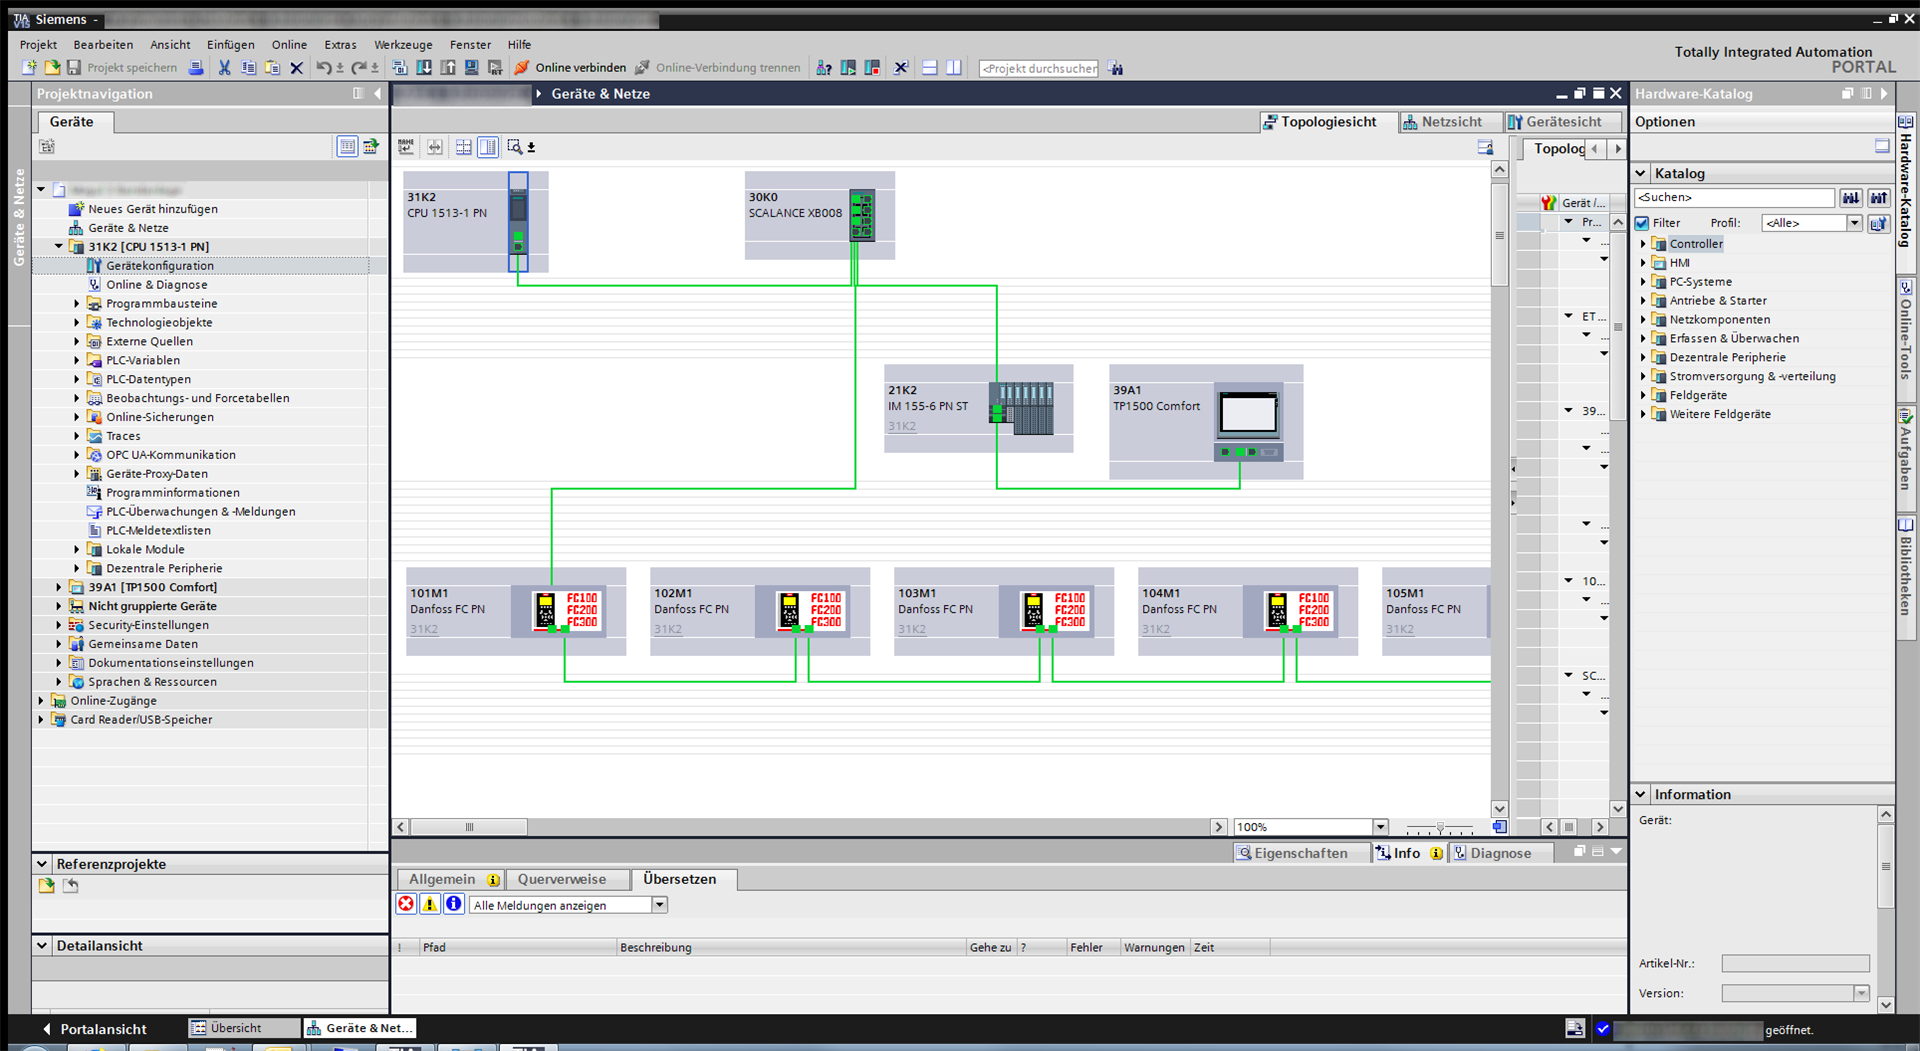The height and width of the screenshot is (1051, 1920).
Task: Click the start simulation icon
Action: pos(472,68)
